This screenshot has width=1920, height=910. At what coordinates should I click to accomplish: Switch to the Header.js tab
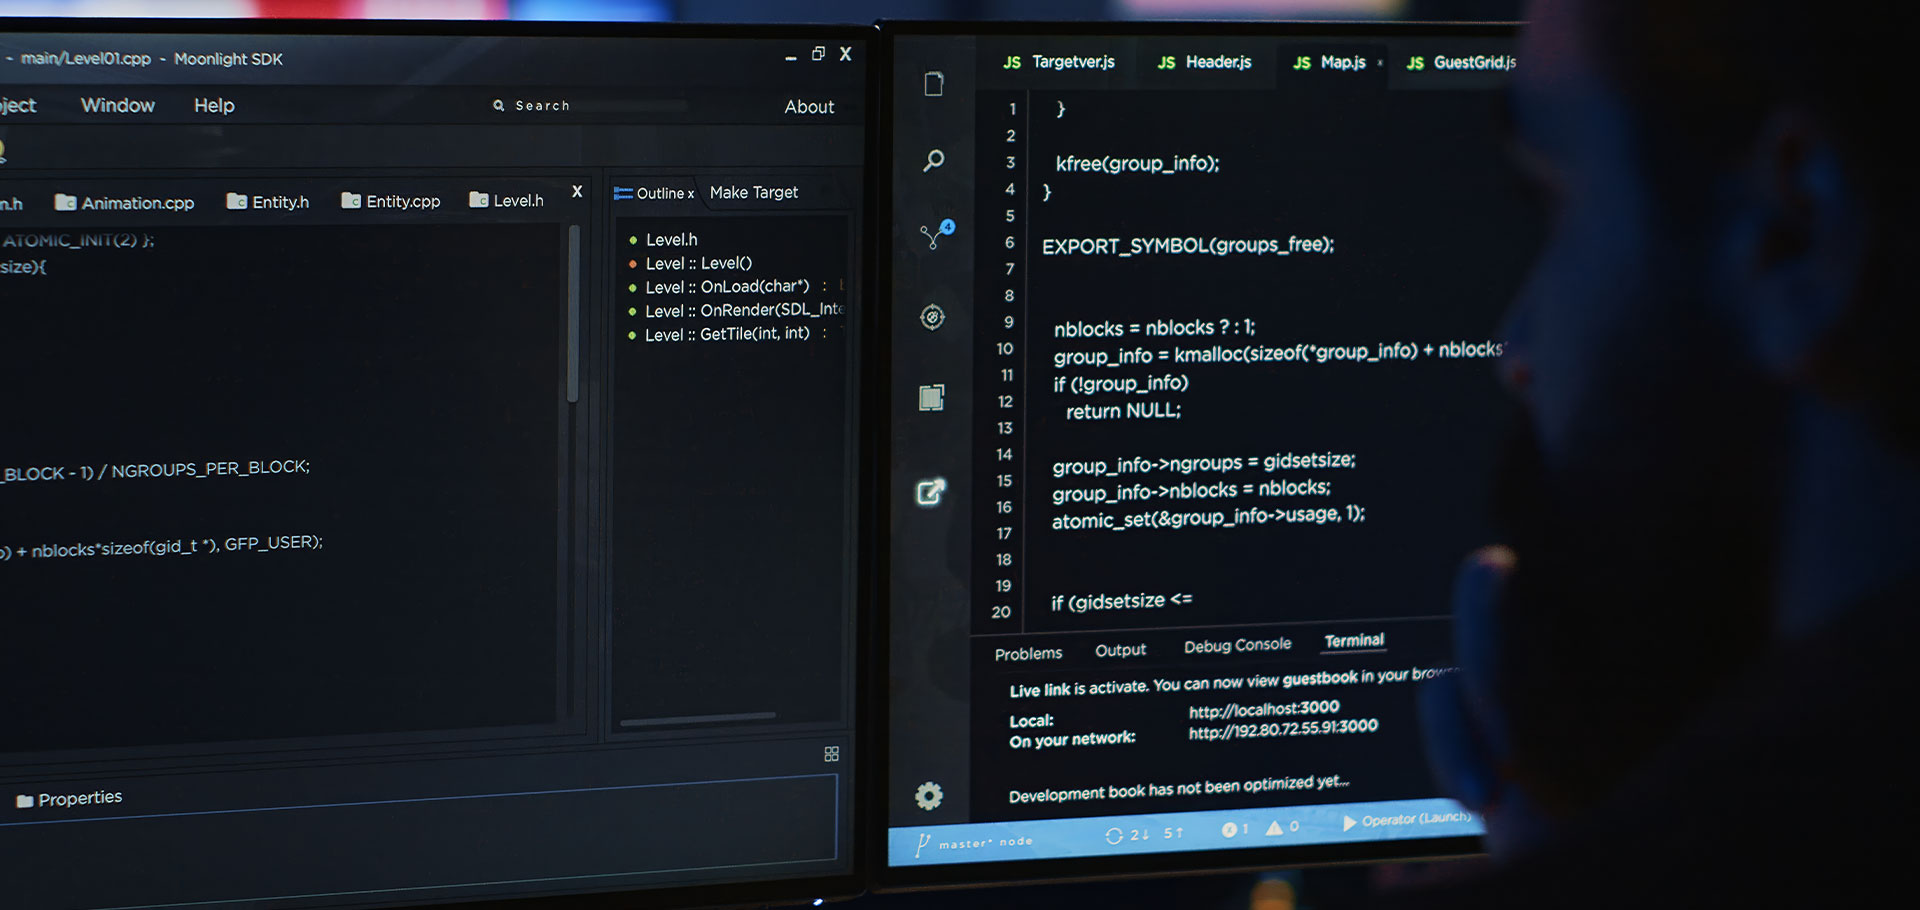pyautogui.click(x=1204, y=62)
